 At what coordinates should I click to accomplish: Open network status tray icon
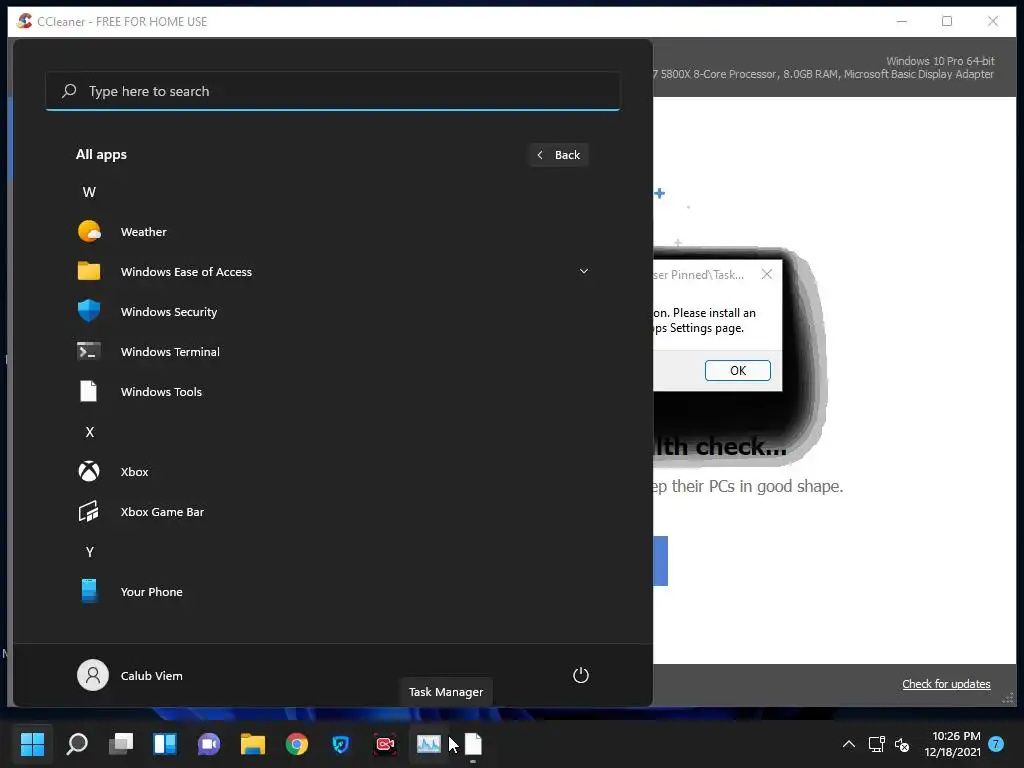876,744
